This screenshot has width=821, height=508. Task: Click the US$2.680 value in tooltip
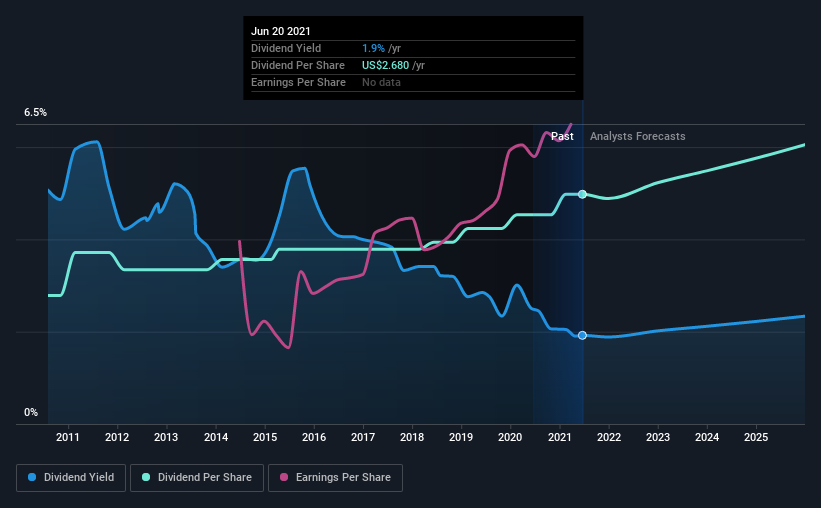pyautogui.click(x=385, y=65)
